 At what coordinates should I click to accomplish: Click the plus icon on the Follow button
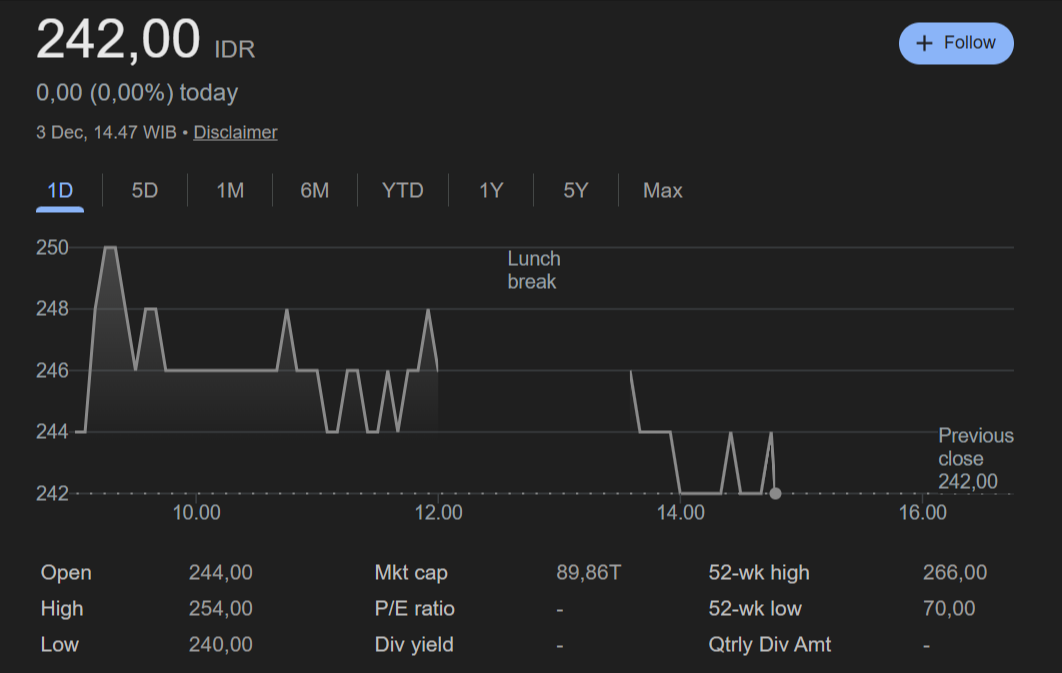tap(924, 43)
